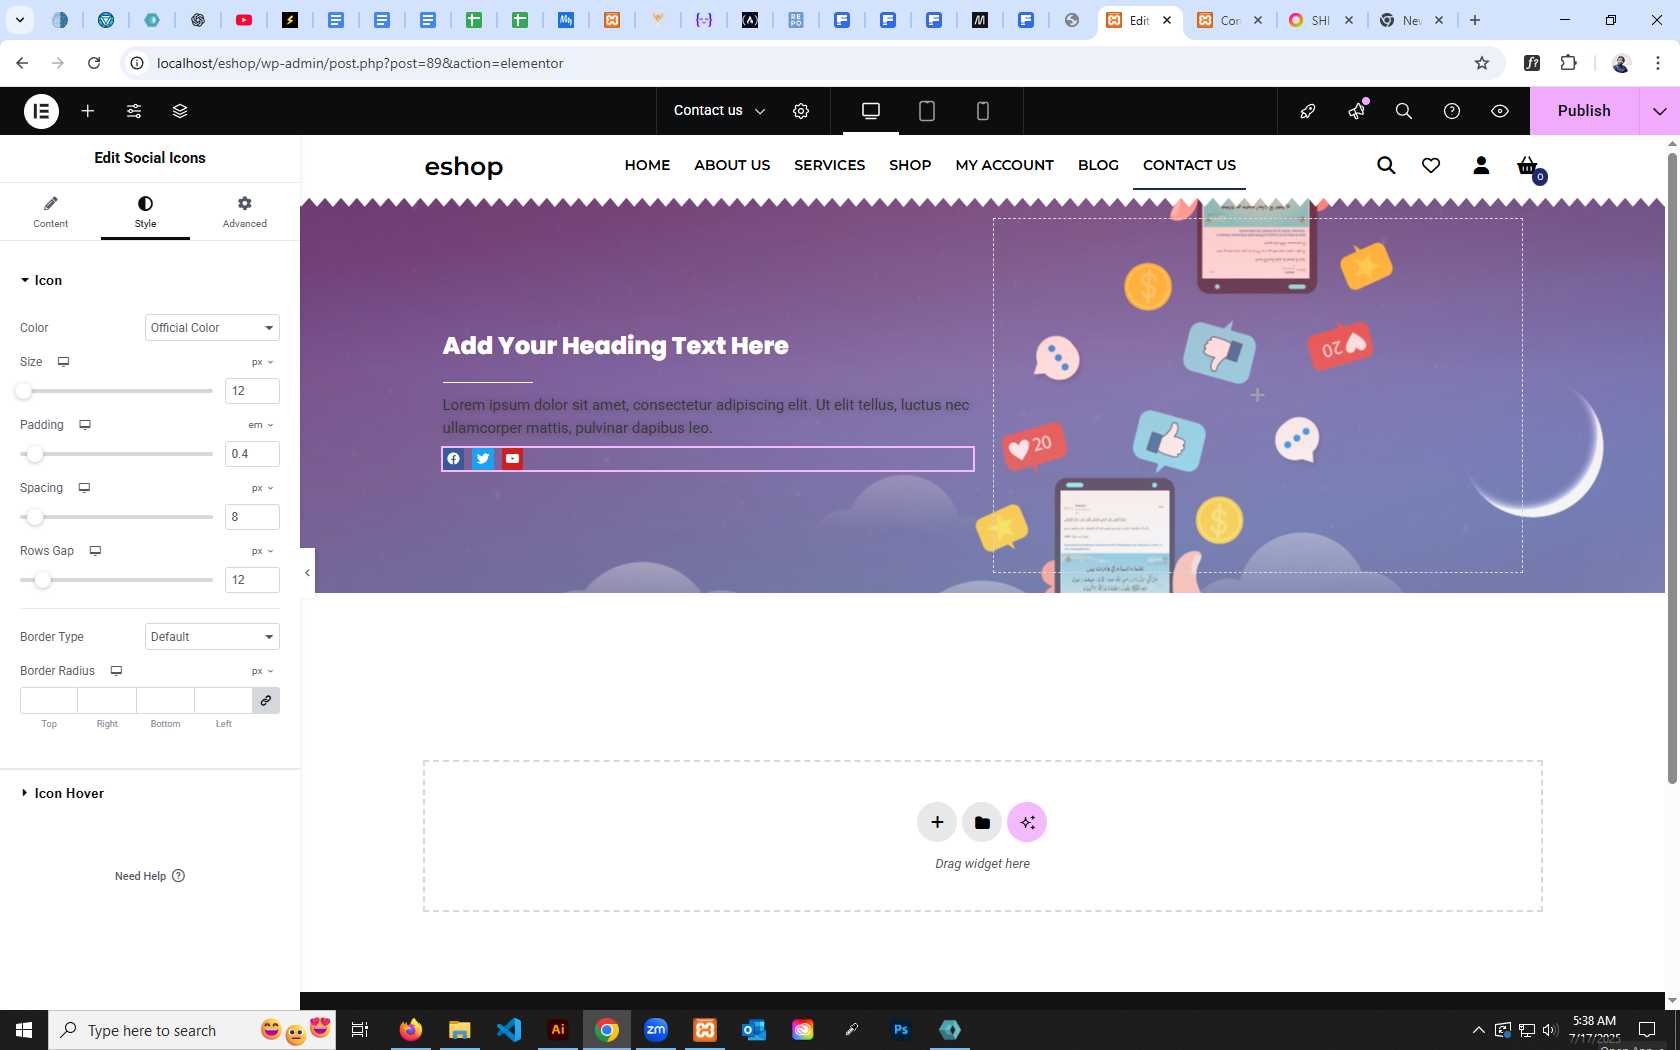Open What's New megaphone notifications
This screenshot has height=1050, width=1680.
click(1356, 111)
